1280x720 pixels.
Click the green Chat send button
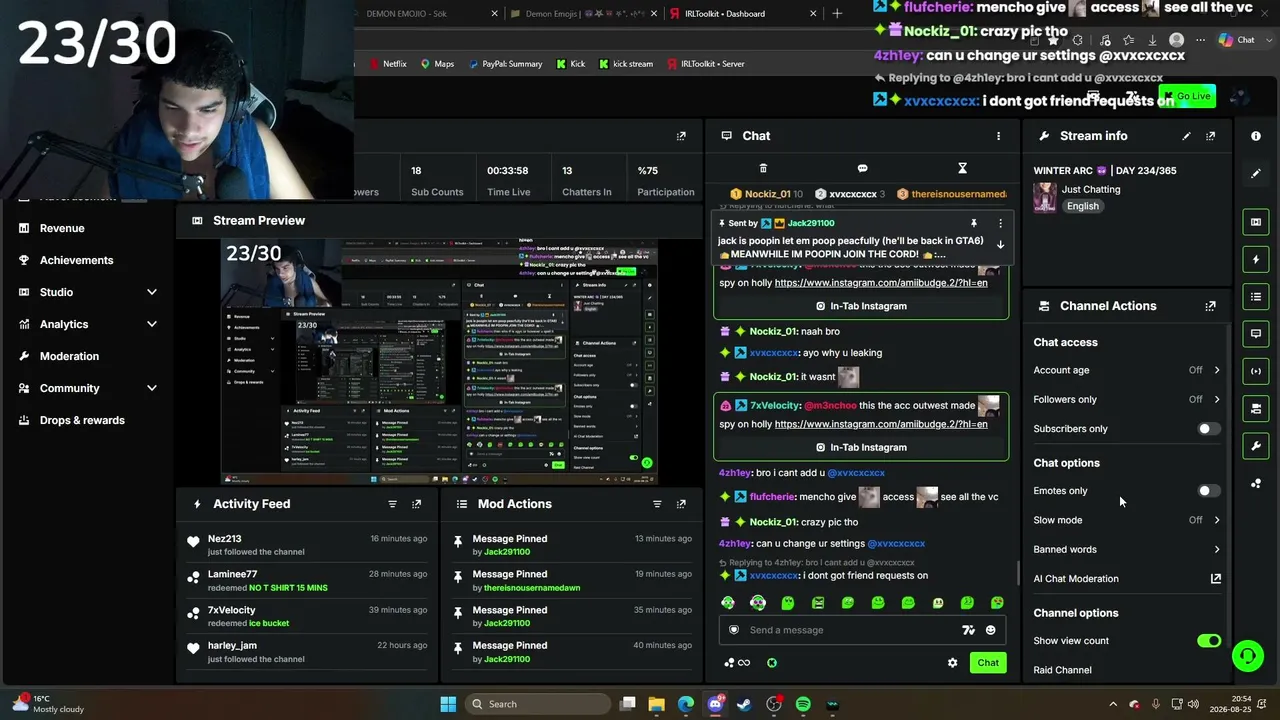point(988,663)
